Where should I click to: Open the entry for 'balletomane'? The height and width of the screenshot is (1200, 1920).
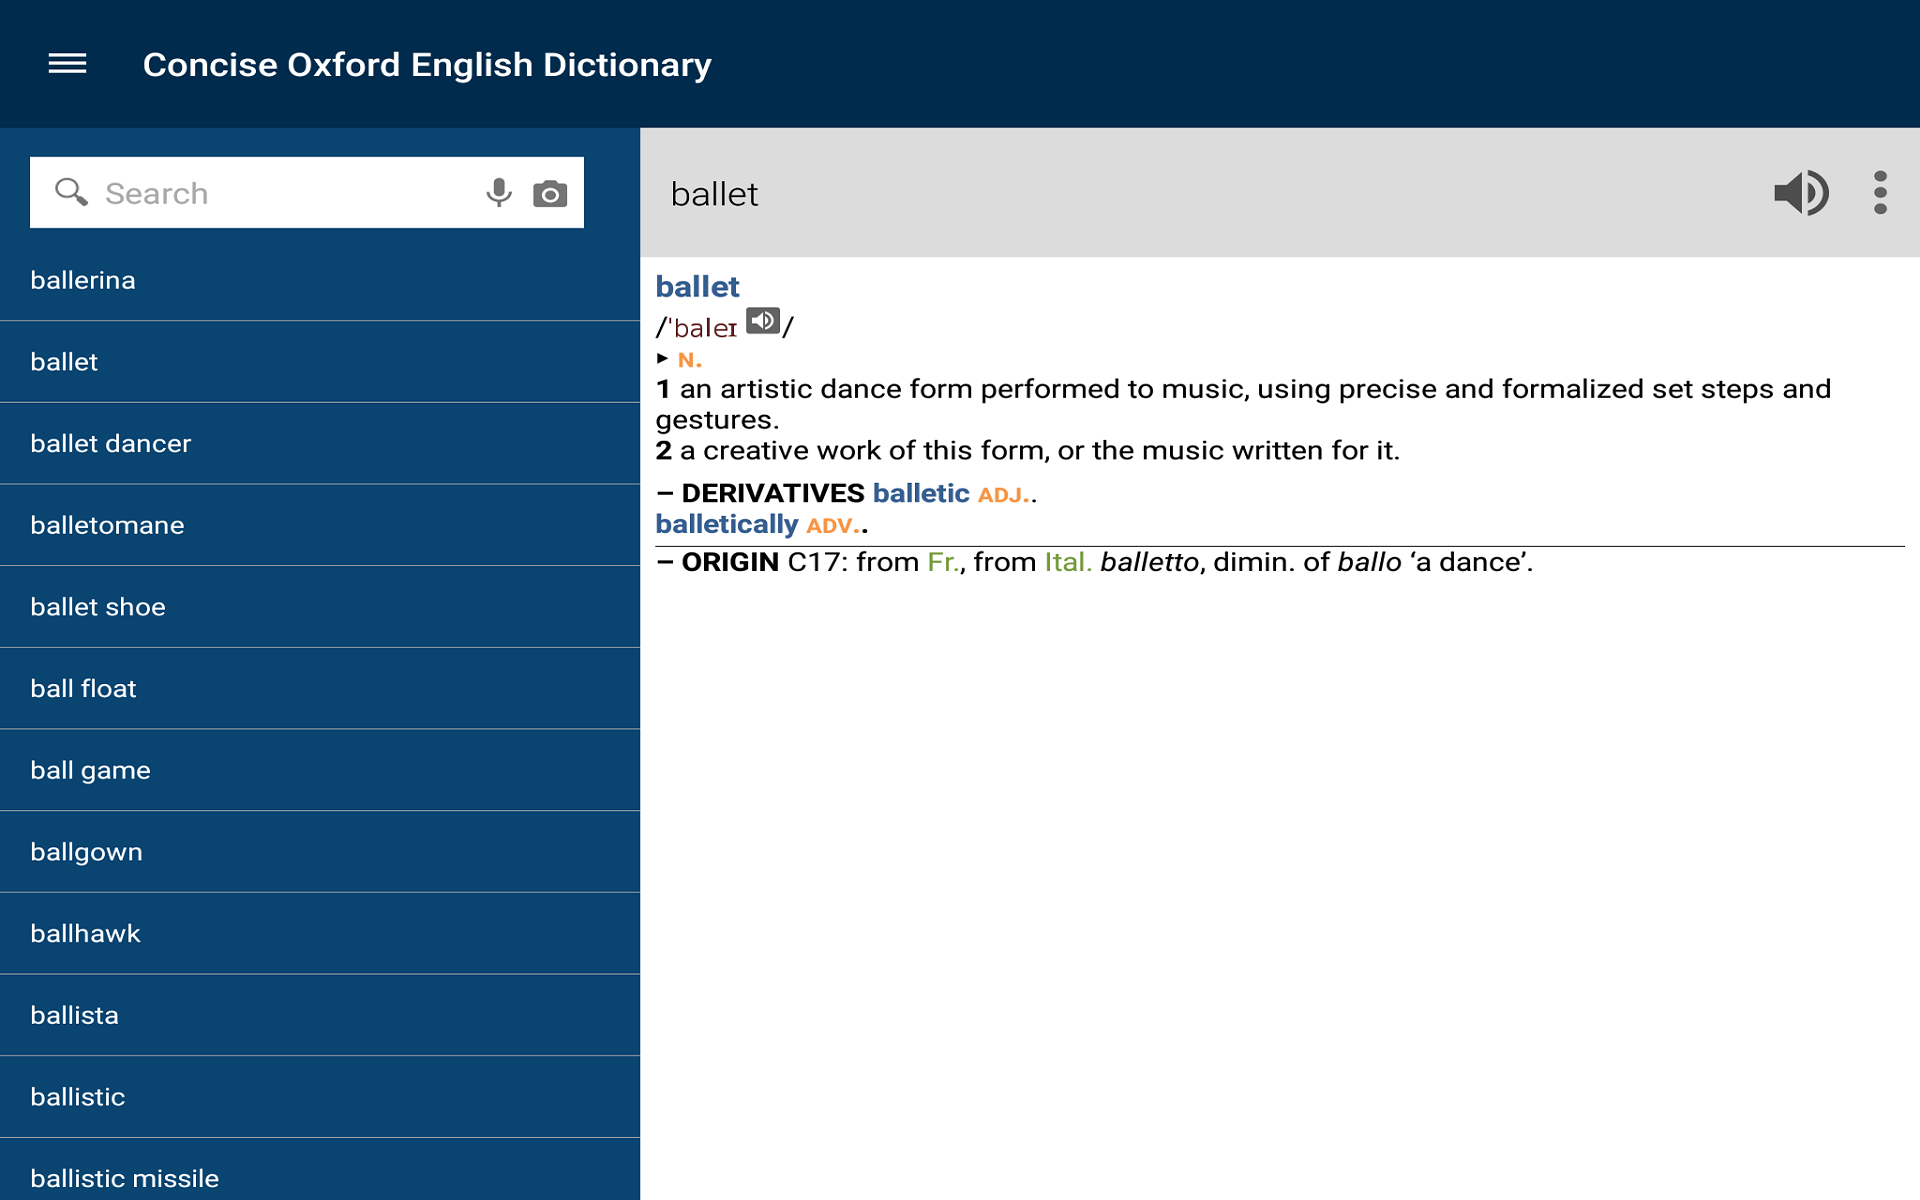click(107, 525)
